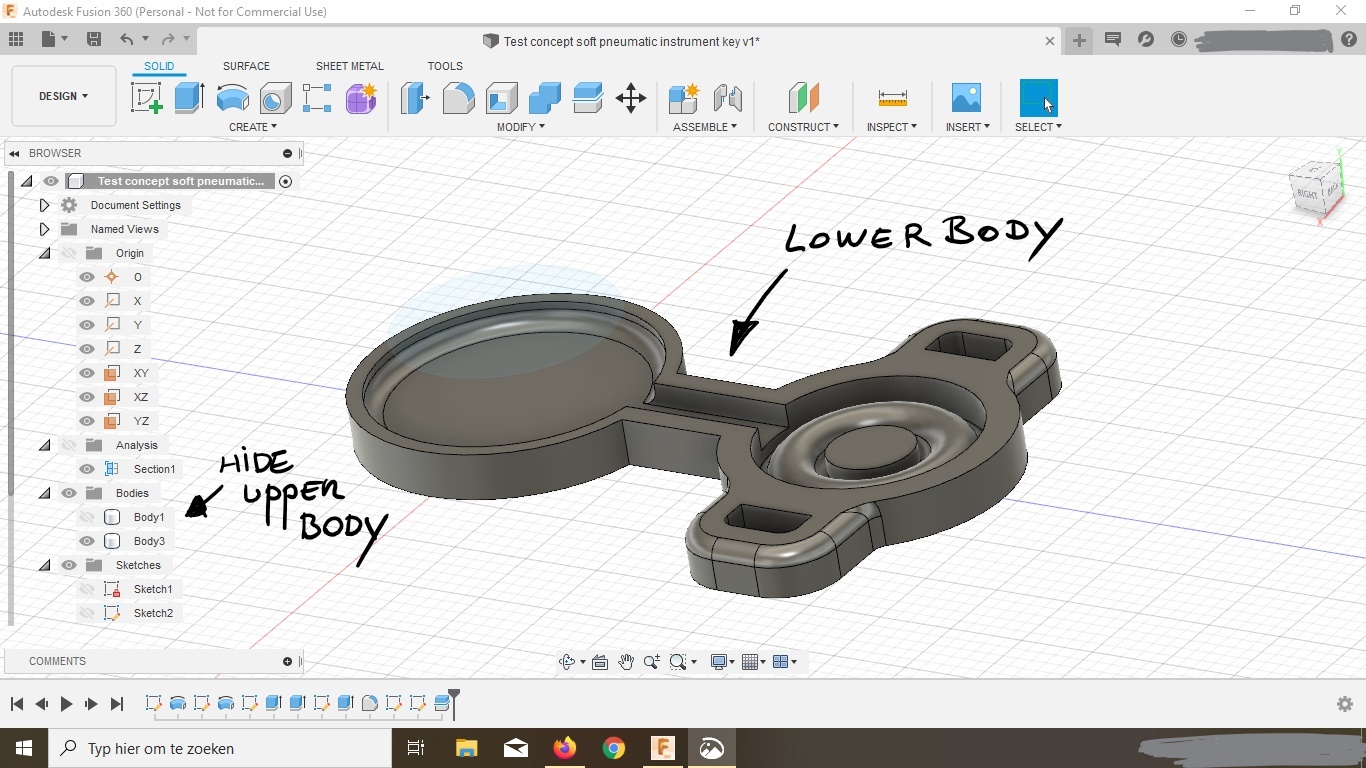
Task: Open the New Joint tool
Action: pos(684,98)
